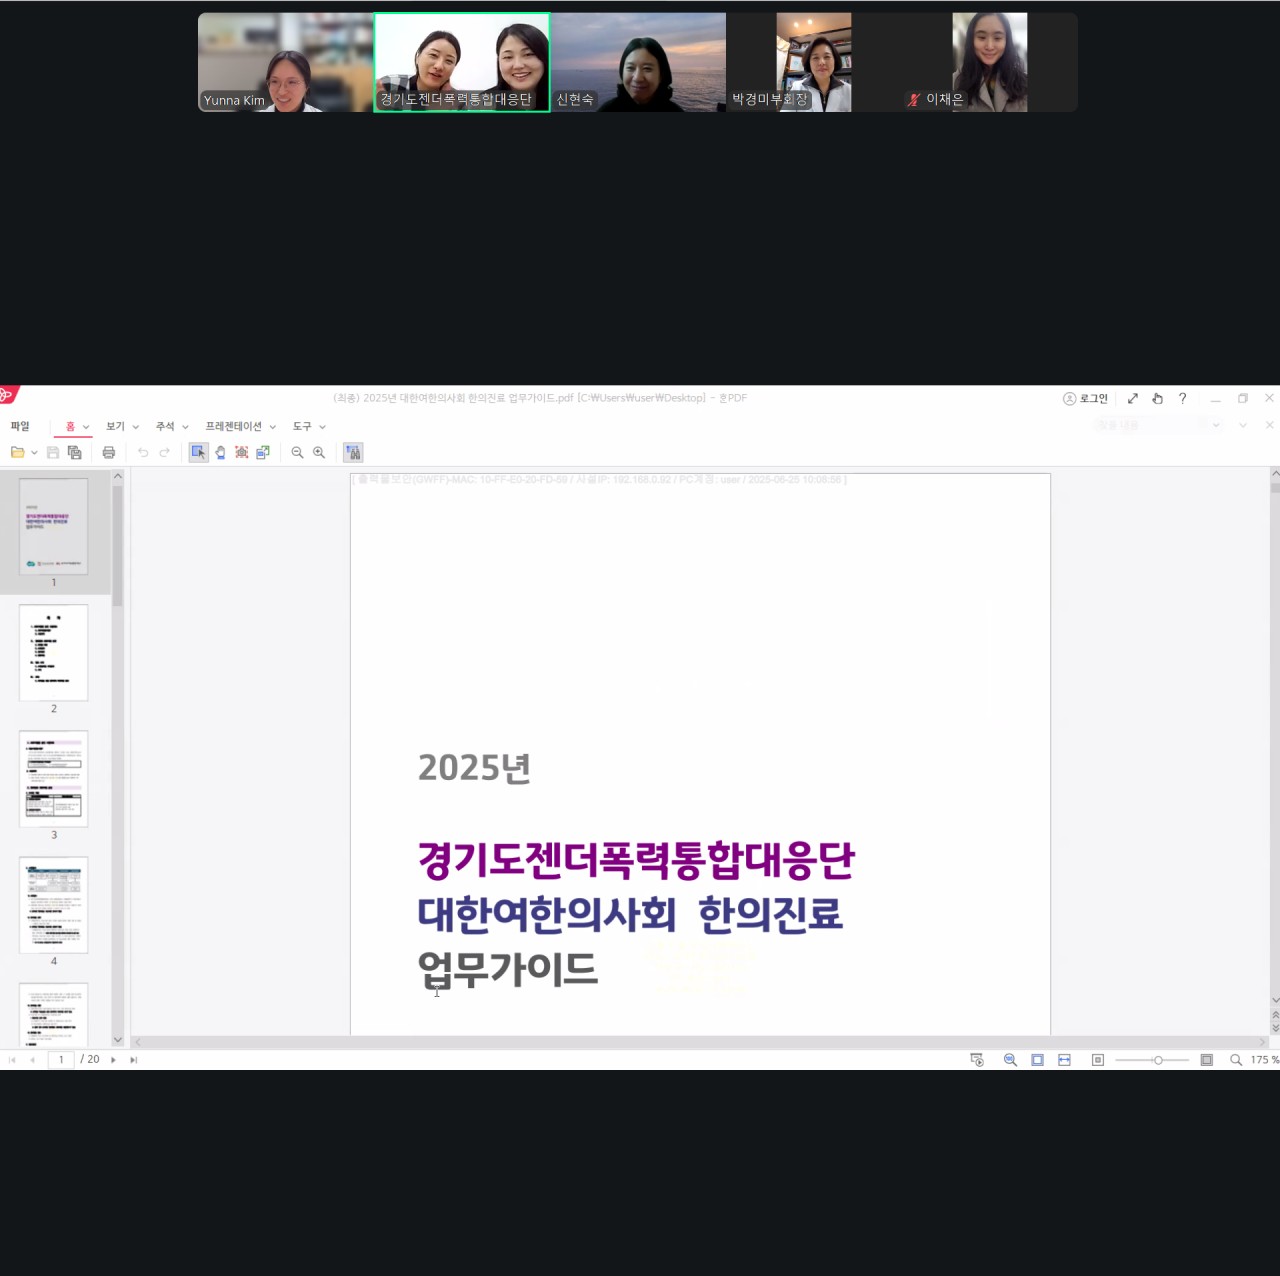Open the 파일 menu

tap(20, 427)
